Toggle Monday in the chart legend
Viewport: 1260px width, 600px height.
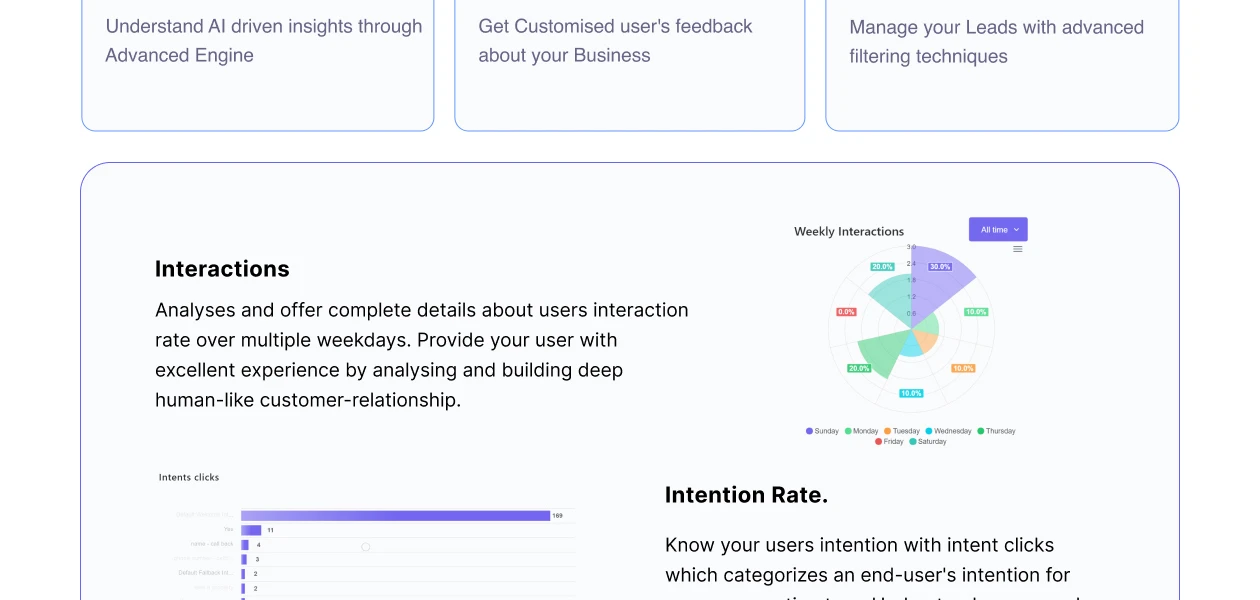coord(861,431)
